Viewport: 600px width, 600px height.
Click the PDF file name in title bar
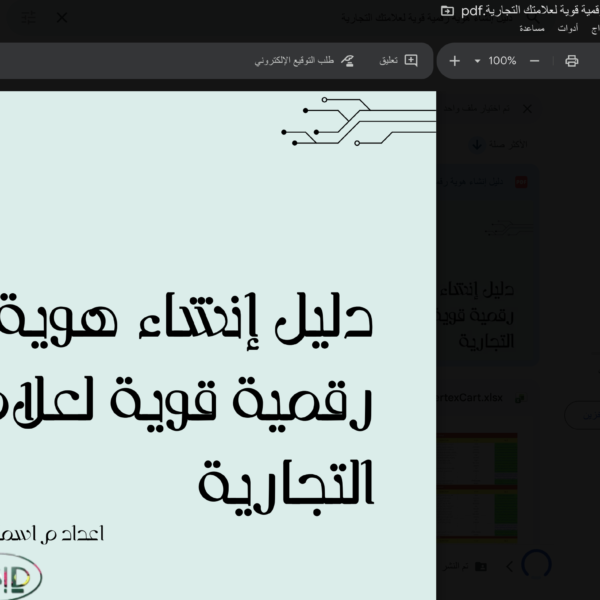point(530,11)
